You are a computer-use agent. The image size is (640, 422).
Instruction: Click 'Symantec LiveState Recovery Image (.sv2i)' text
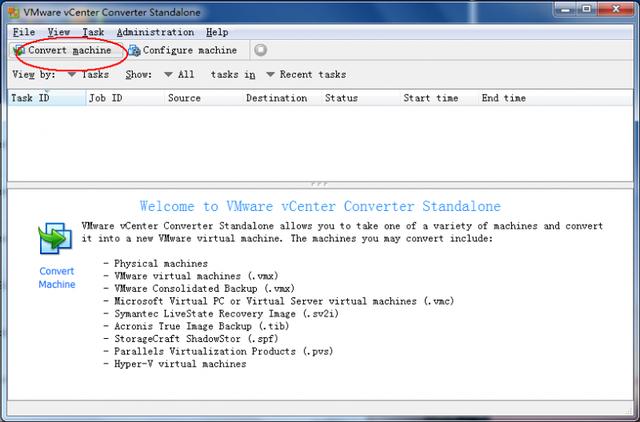pos(226,314)
